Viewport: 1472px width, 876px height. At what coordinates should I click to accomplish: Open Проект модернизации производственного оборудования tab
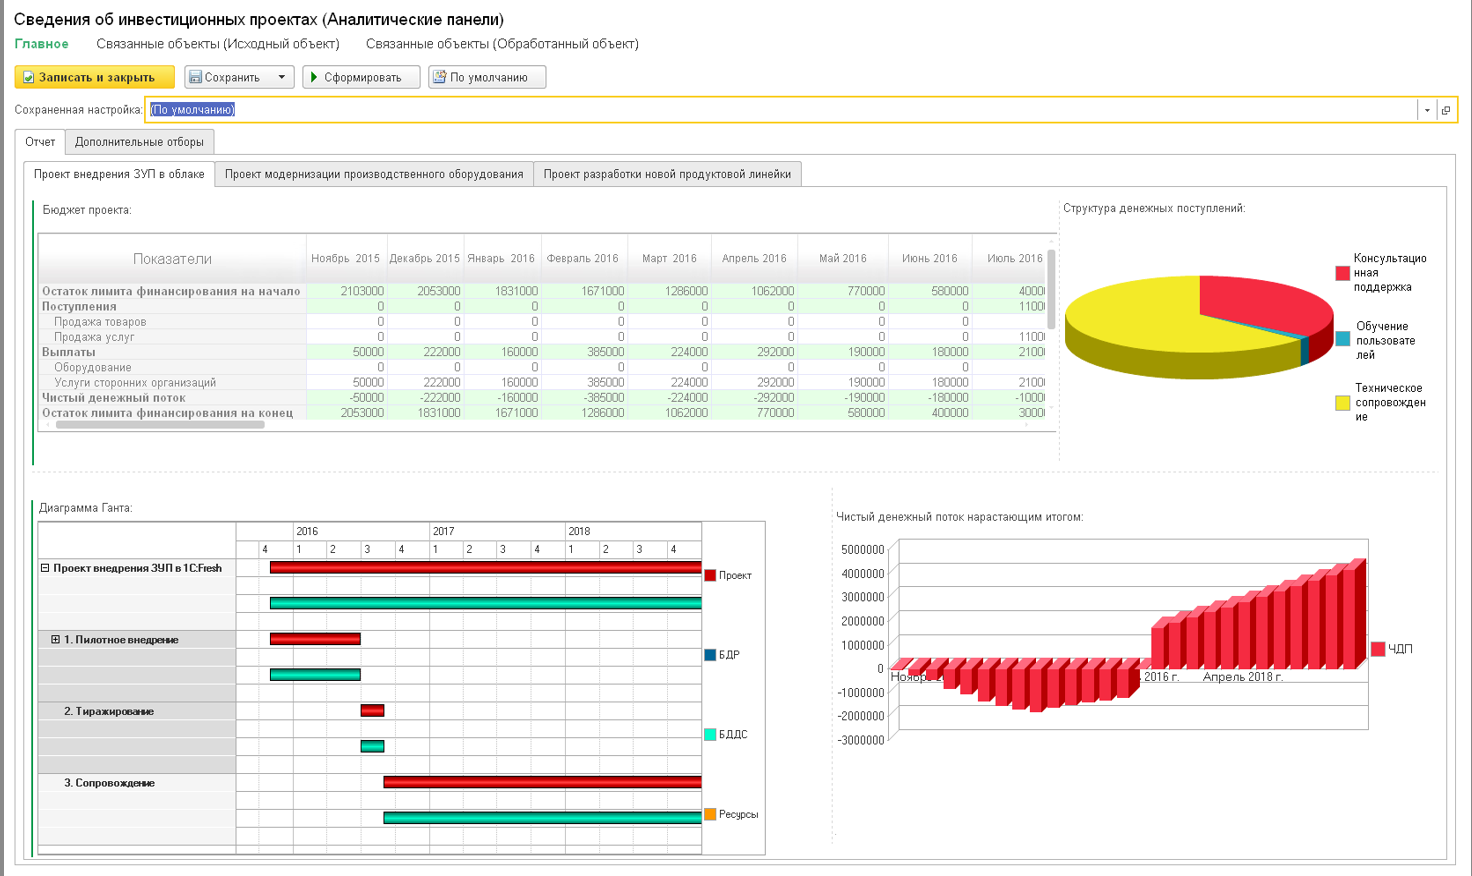point(373,174)
